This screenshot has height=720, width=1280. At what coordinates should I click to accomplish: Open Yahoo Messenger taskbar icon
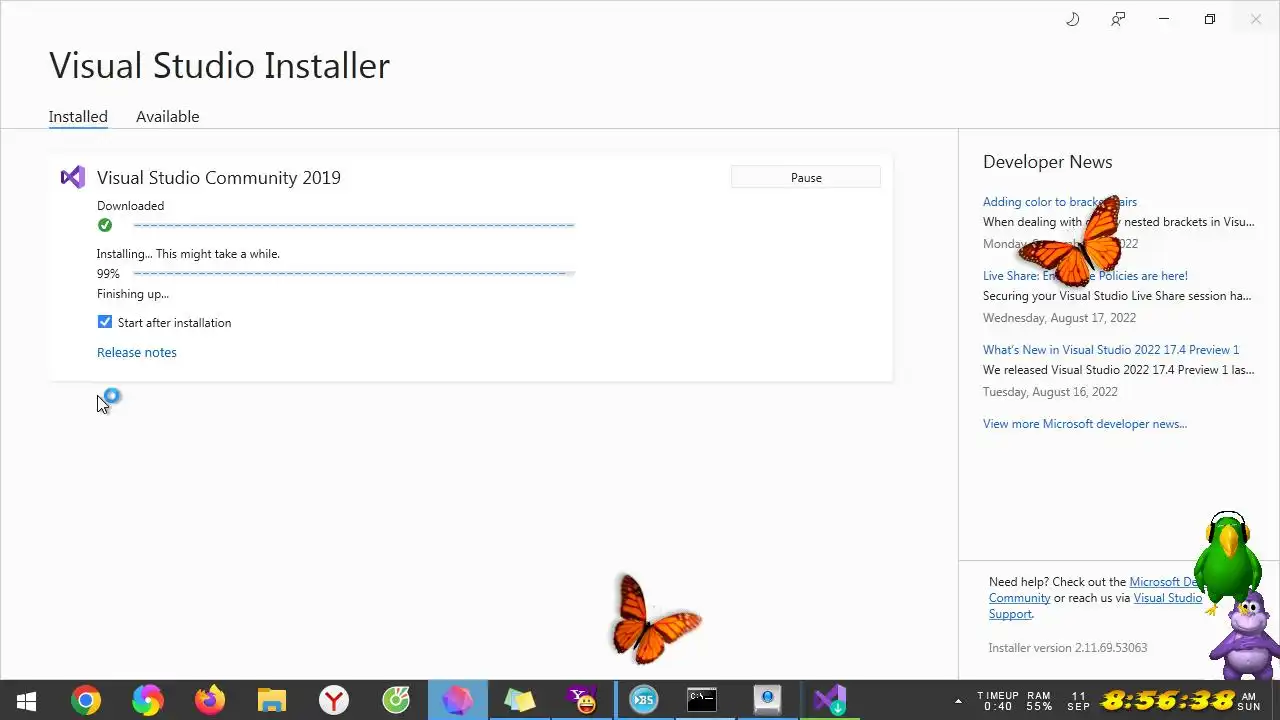tap(581, 700)
